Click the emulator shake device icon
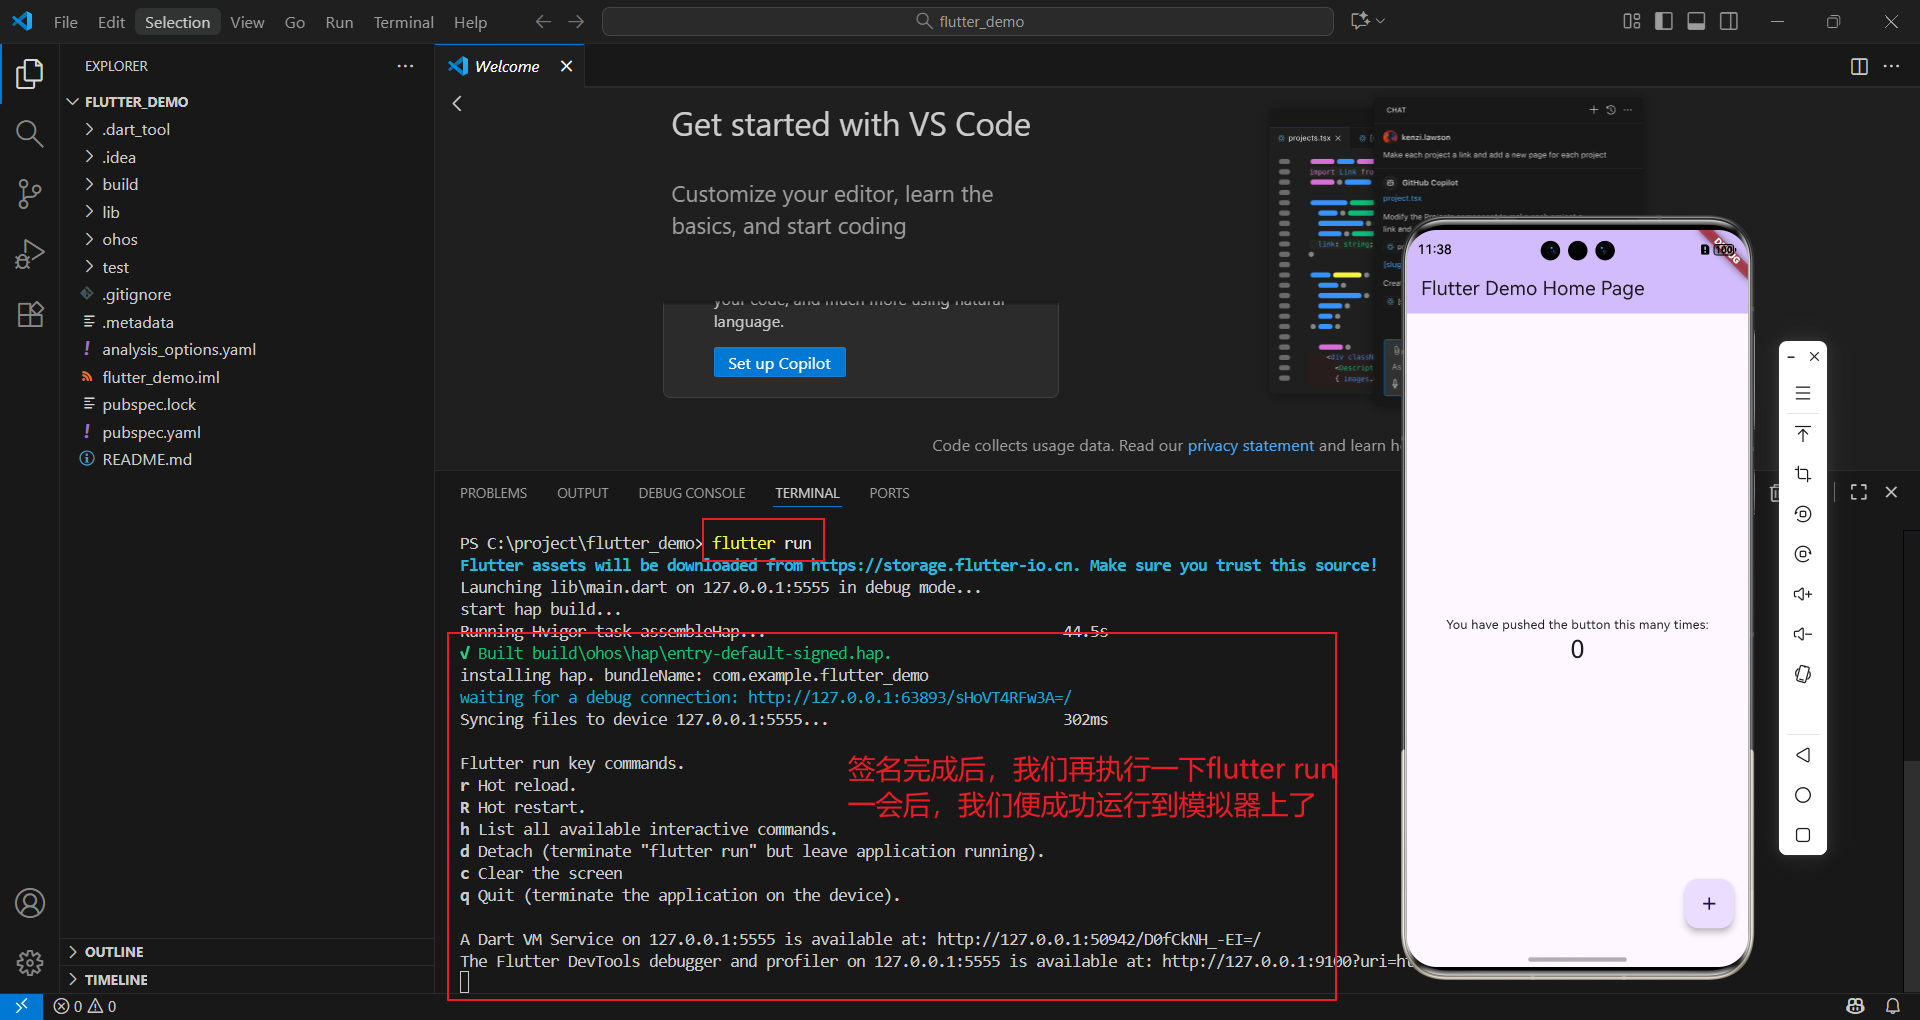 click(x=1803, y=674)
